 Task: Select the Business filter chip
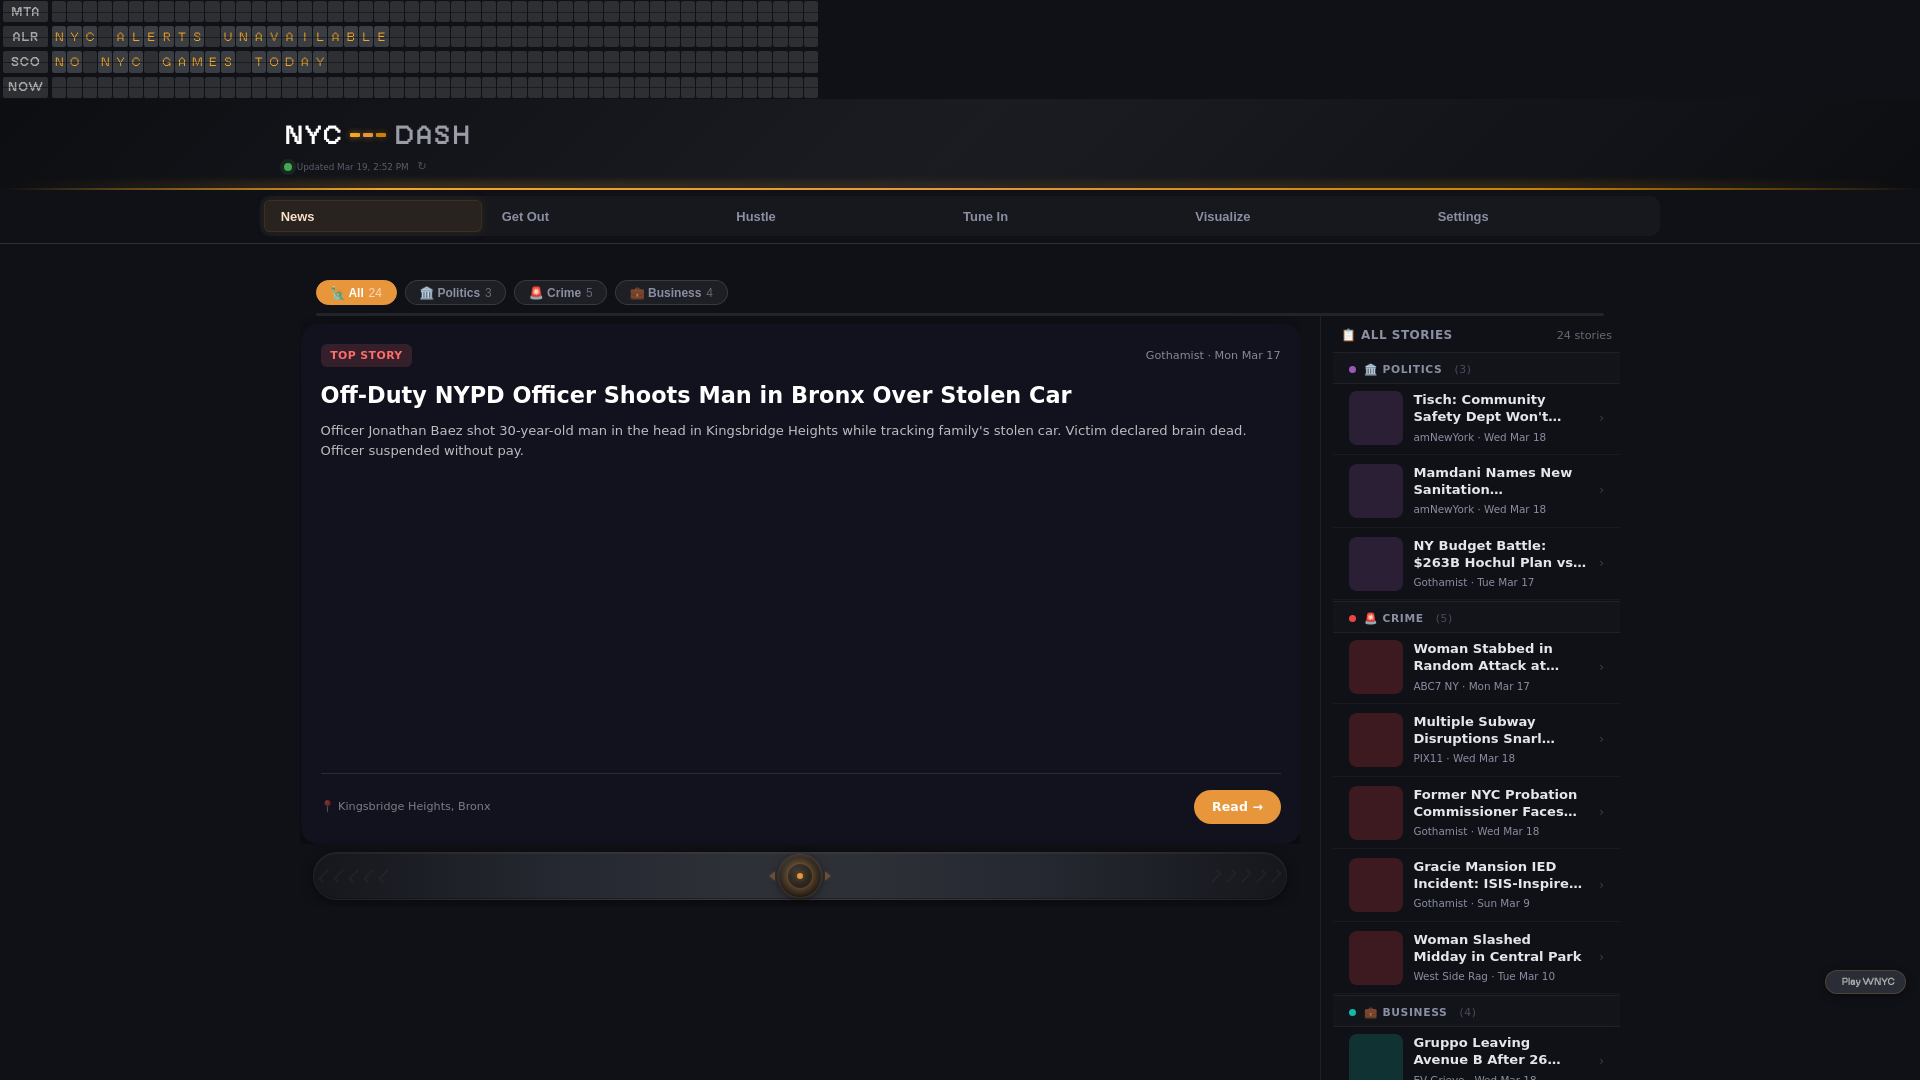pos(671,293)
